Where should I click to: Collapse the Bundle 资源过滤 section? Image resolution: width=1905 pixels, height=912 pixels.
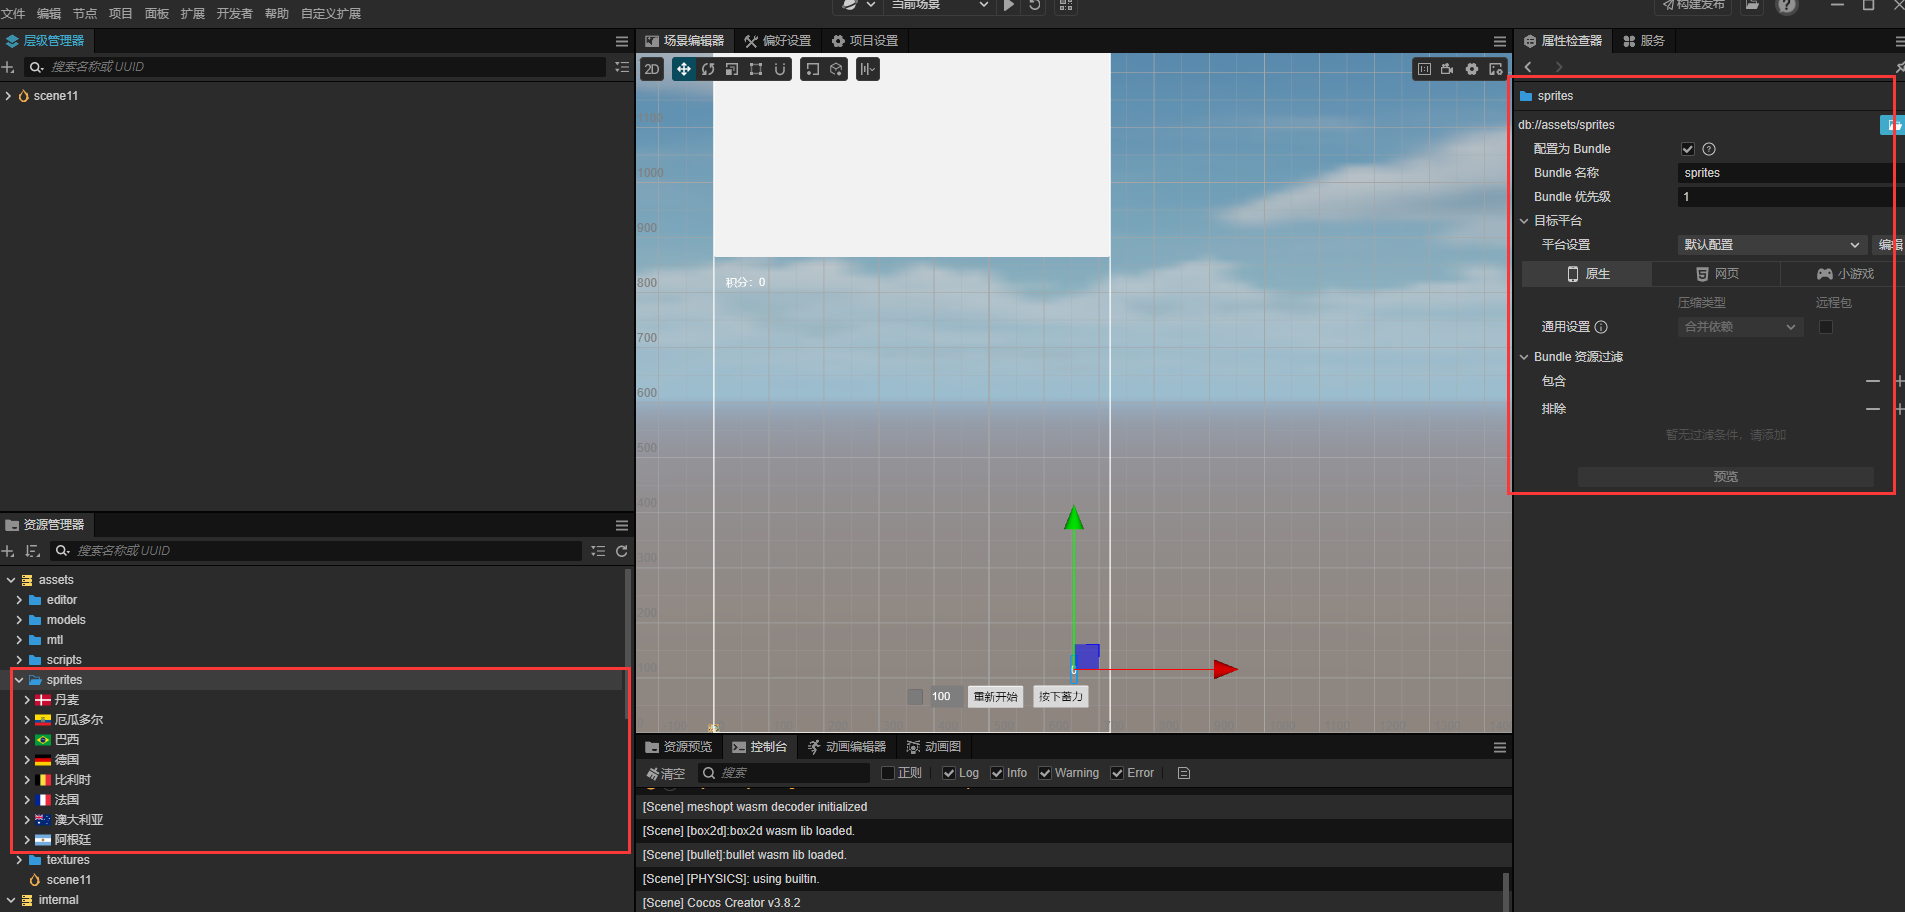[x=1524, y=357]
